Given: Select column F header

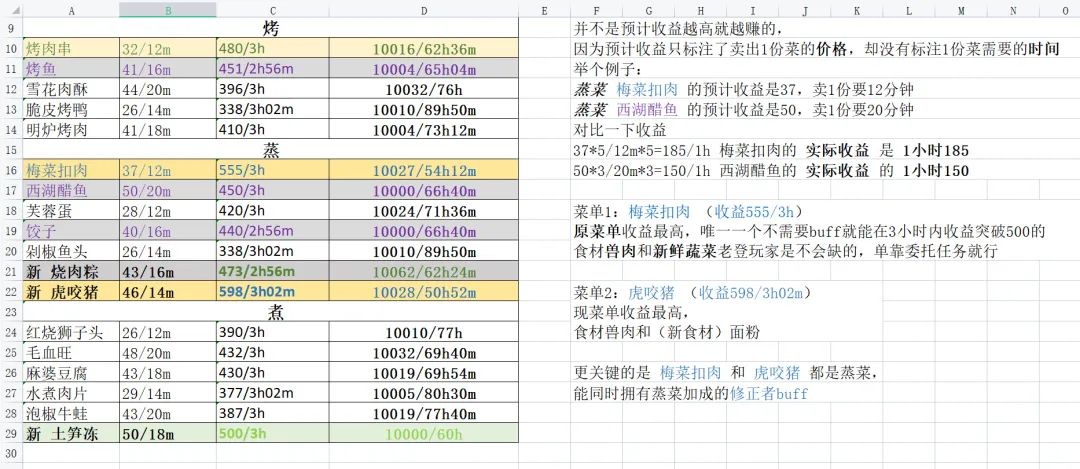Looking at the screenshot, I should pos(596,10).
